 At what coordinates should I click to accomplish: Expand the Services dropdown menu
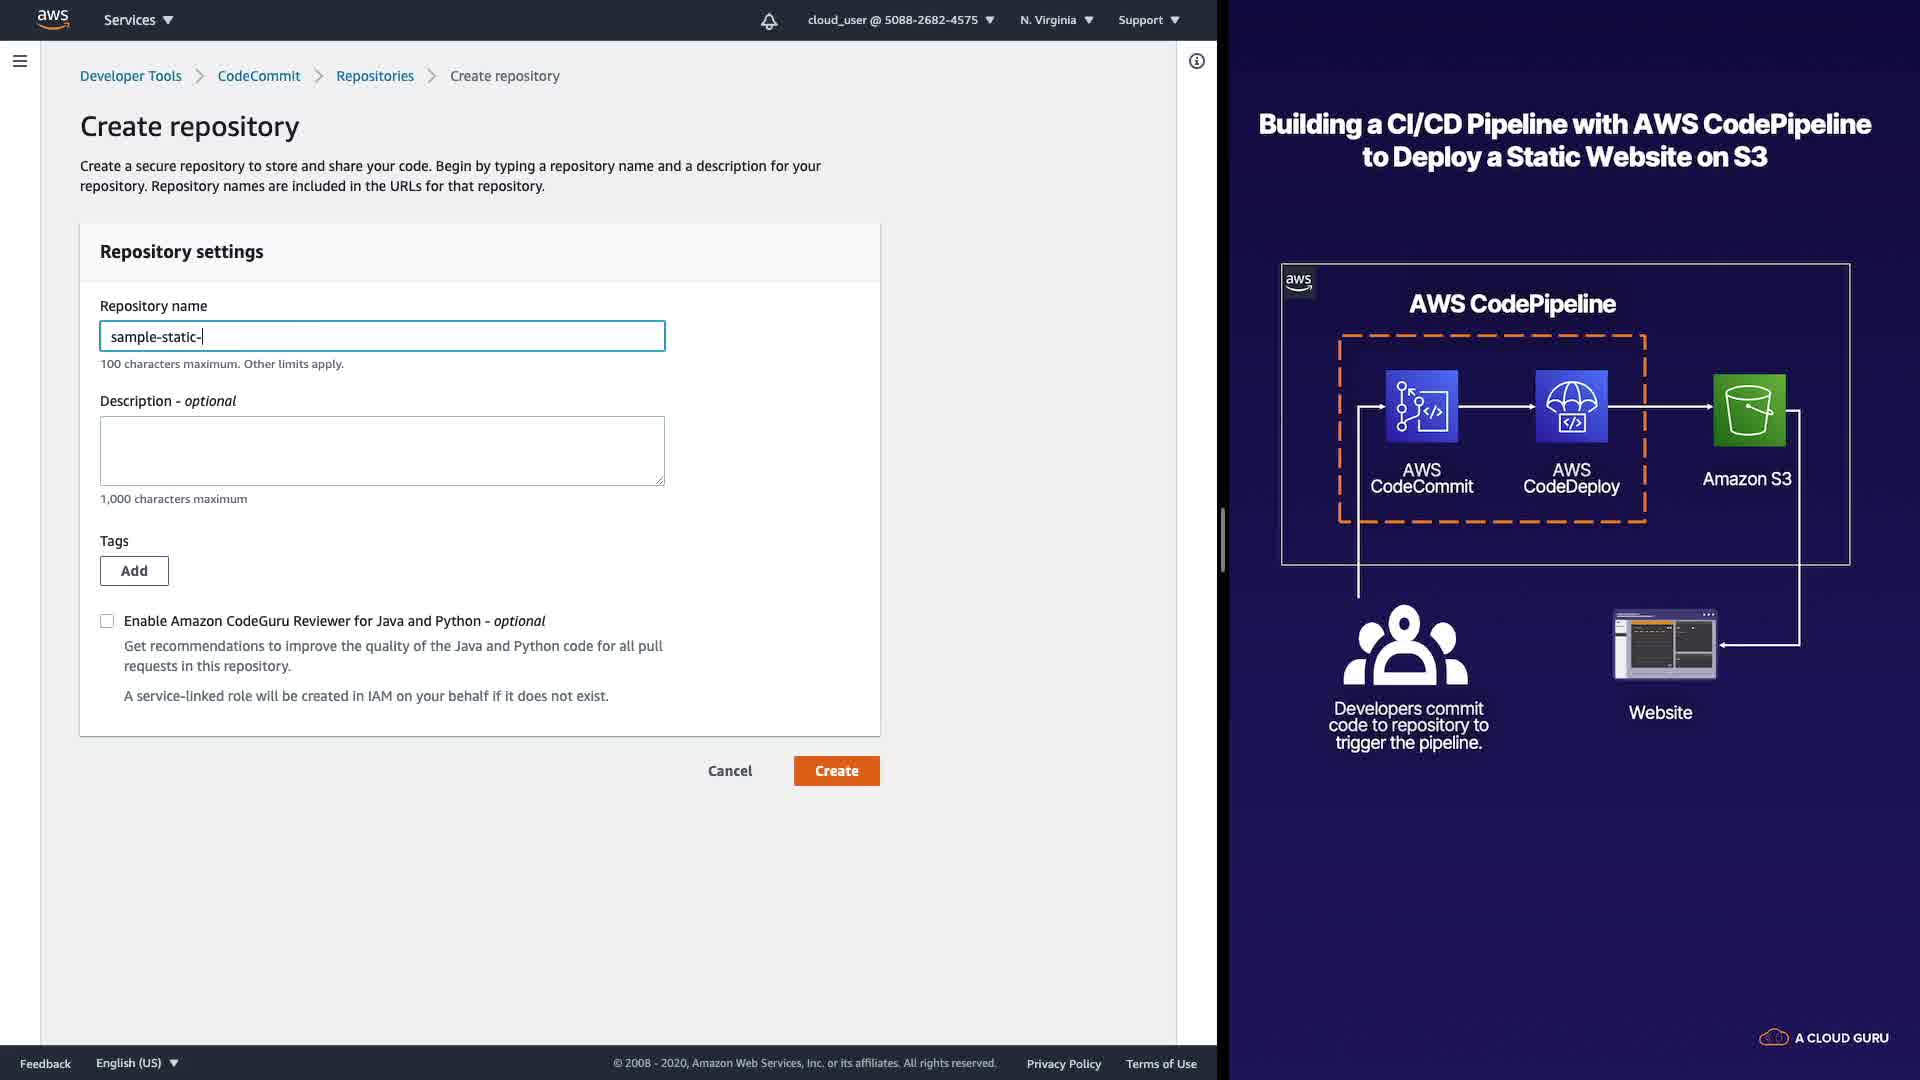[x=138, y=20]
